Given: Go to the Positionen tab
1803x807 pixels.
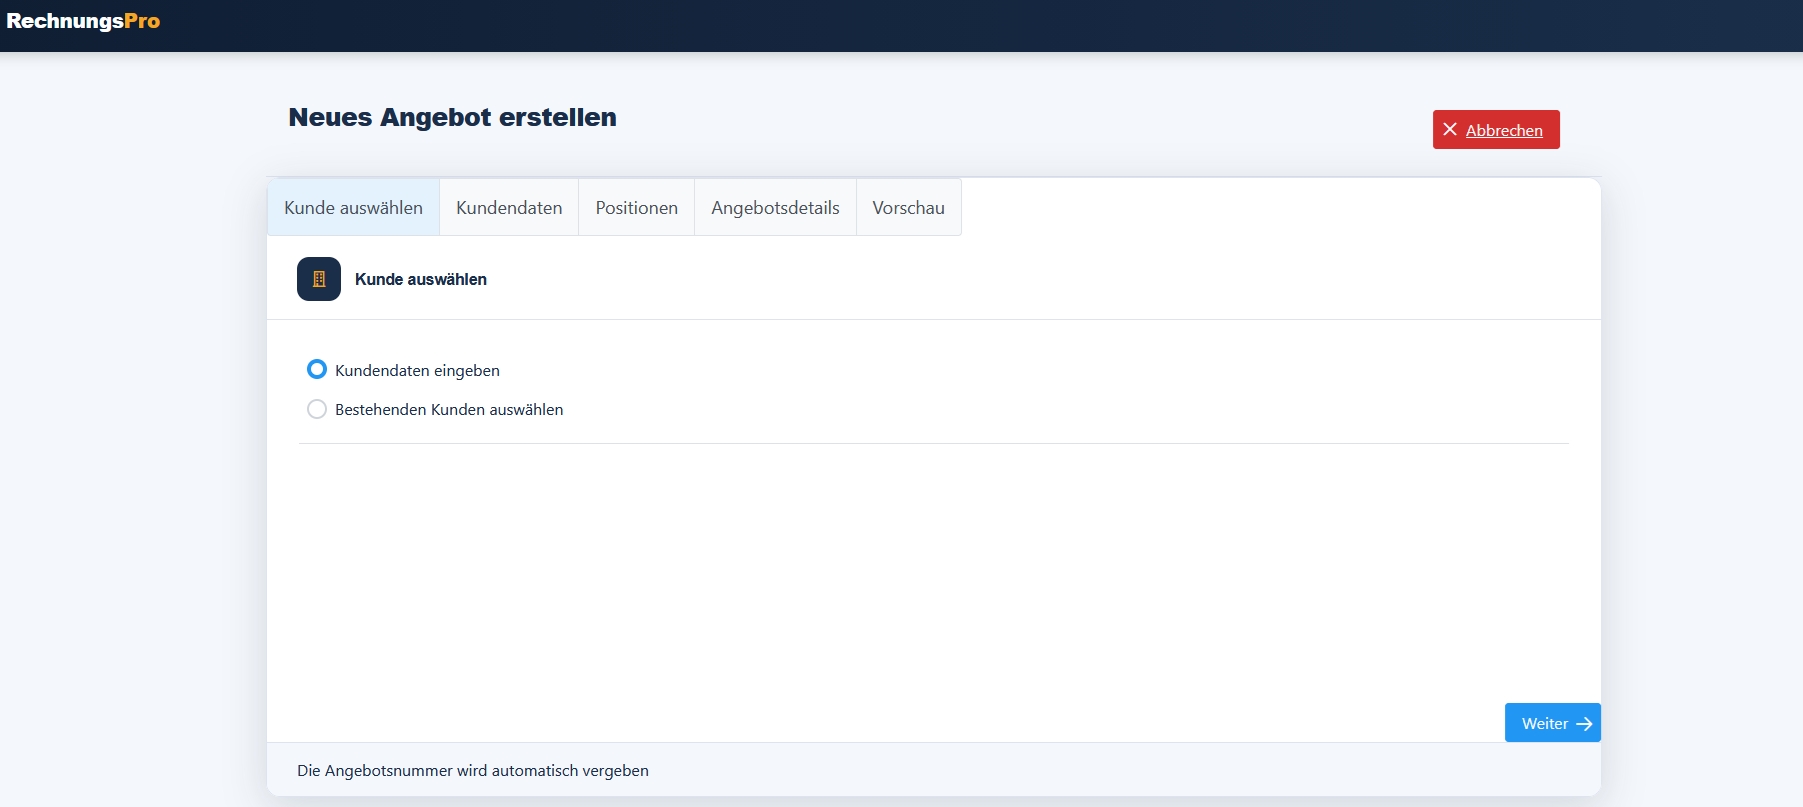Looking at the screenshot, I should [637, 207].
